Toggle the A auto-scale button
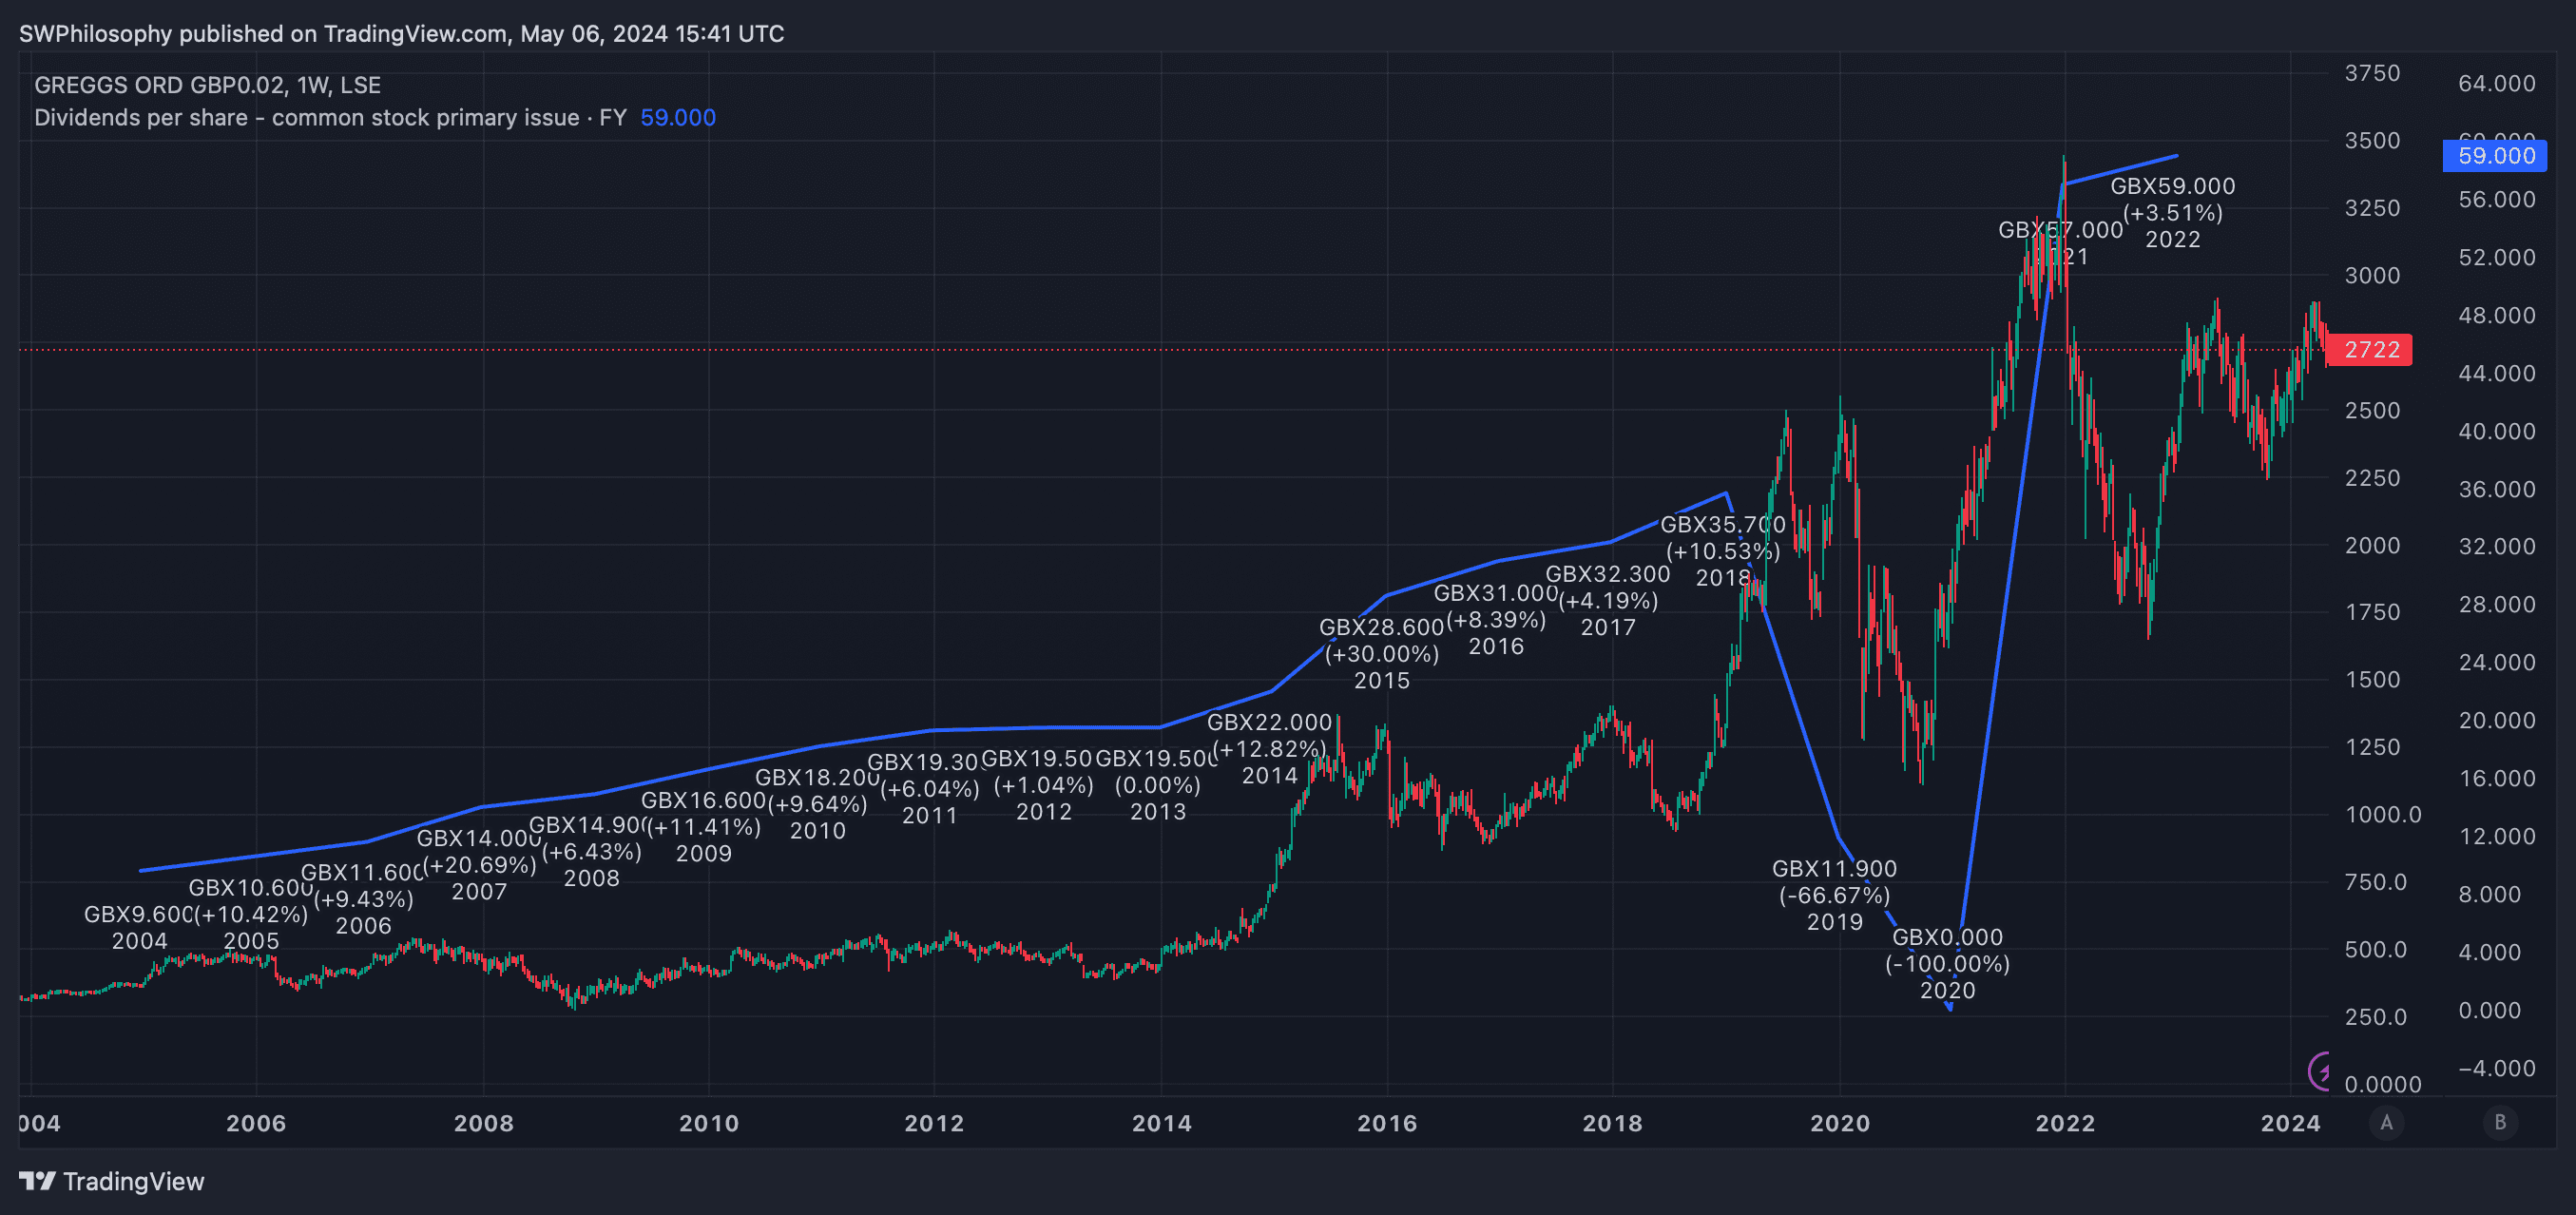 tap(2386, 1122)
